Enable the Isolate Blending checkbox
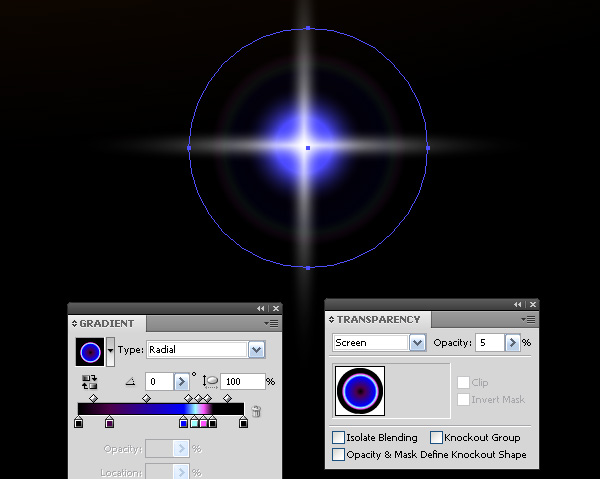Image resolution: width=600 pixels, height=479 pixels. [x=338, y=437]
